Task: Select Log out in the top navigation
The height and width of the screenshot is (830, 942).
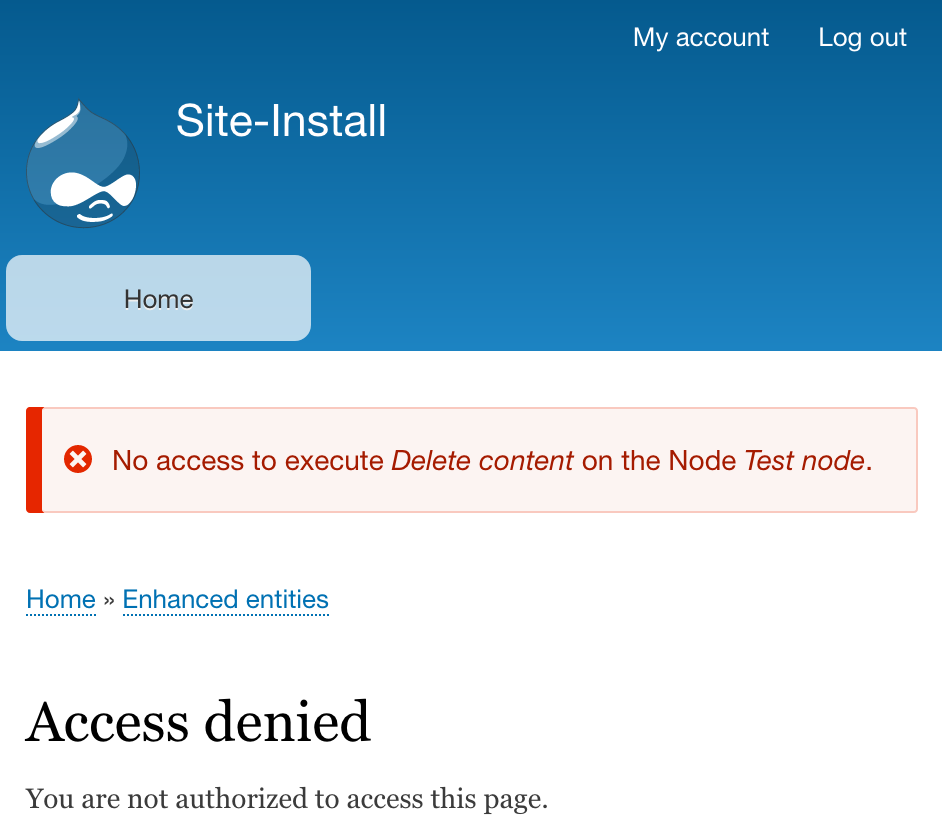Action: [x=862, y=37]
